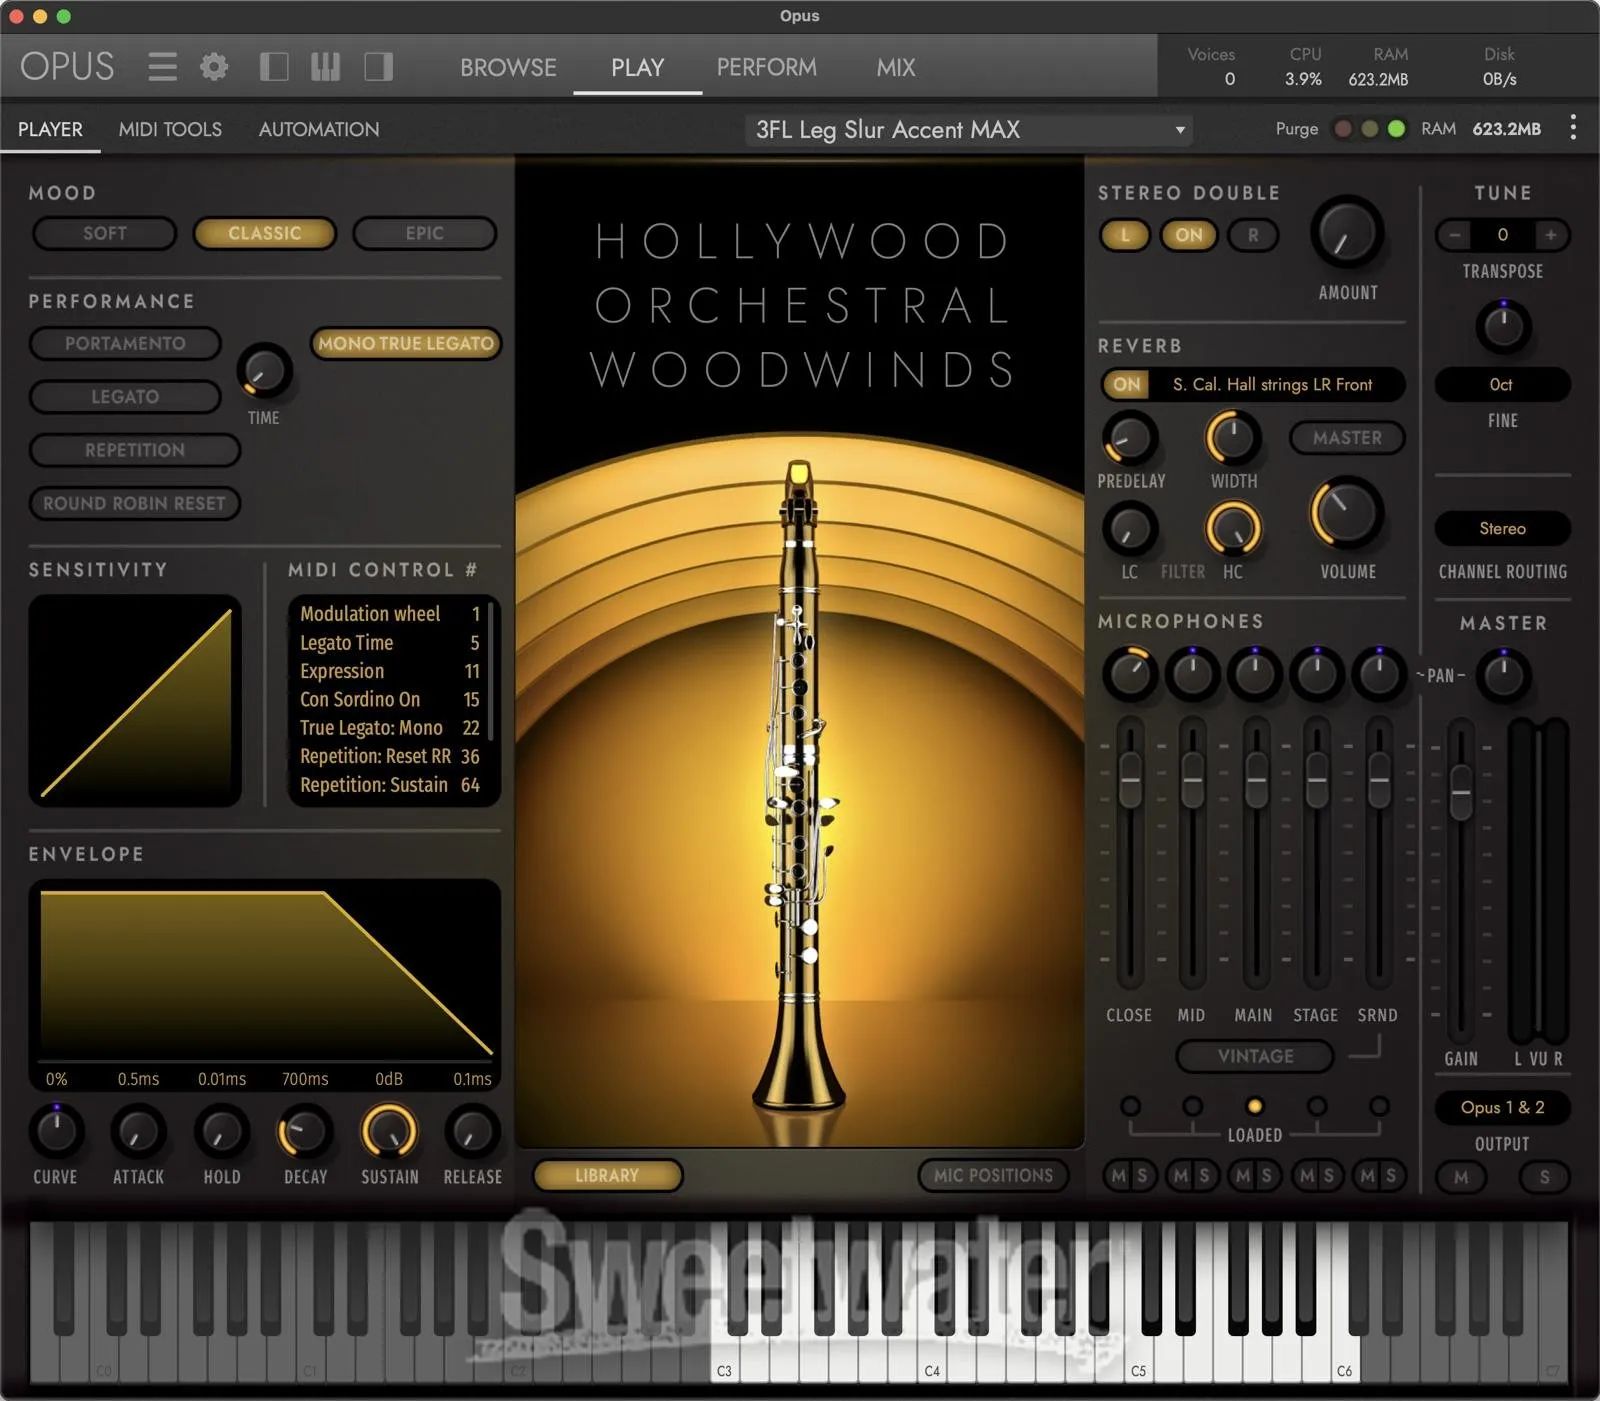The width and height of the screenshot is (1600, 1401).
Task: Turn off Stereo Double ON switch
Action: pyautogui.click(x=1189, y=235)
